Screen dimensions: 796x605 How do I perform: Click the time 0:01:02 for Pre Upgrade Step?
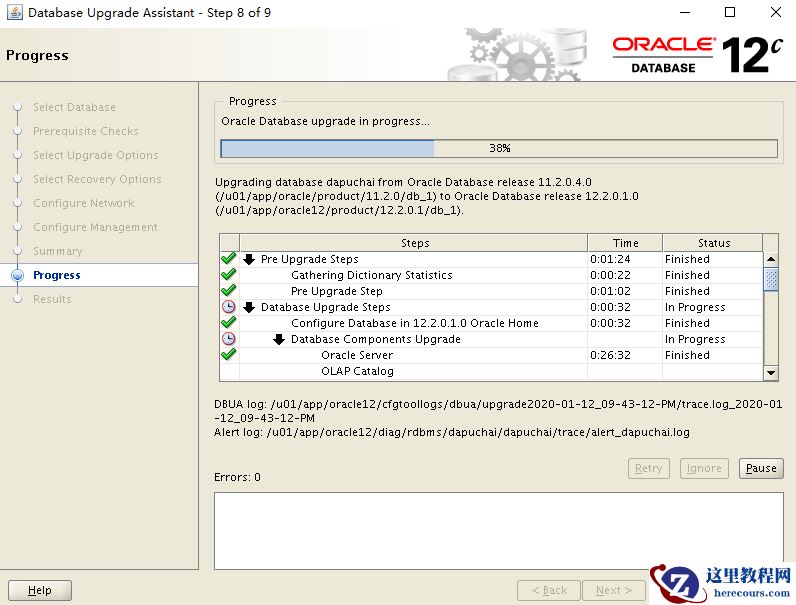(610, 291)
